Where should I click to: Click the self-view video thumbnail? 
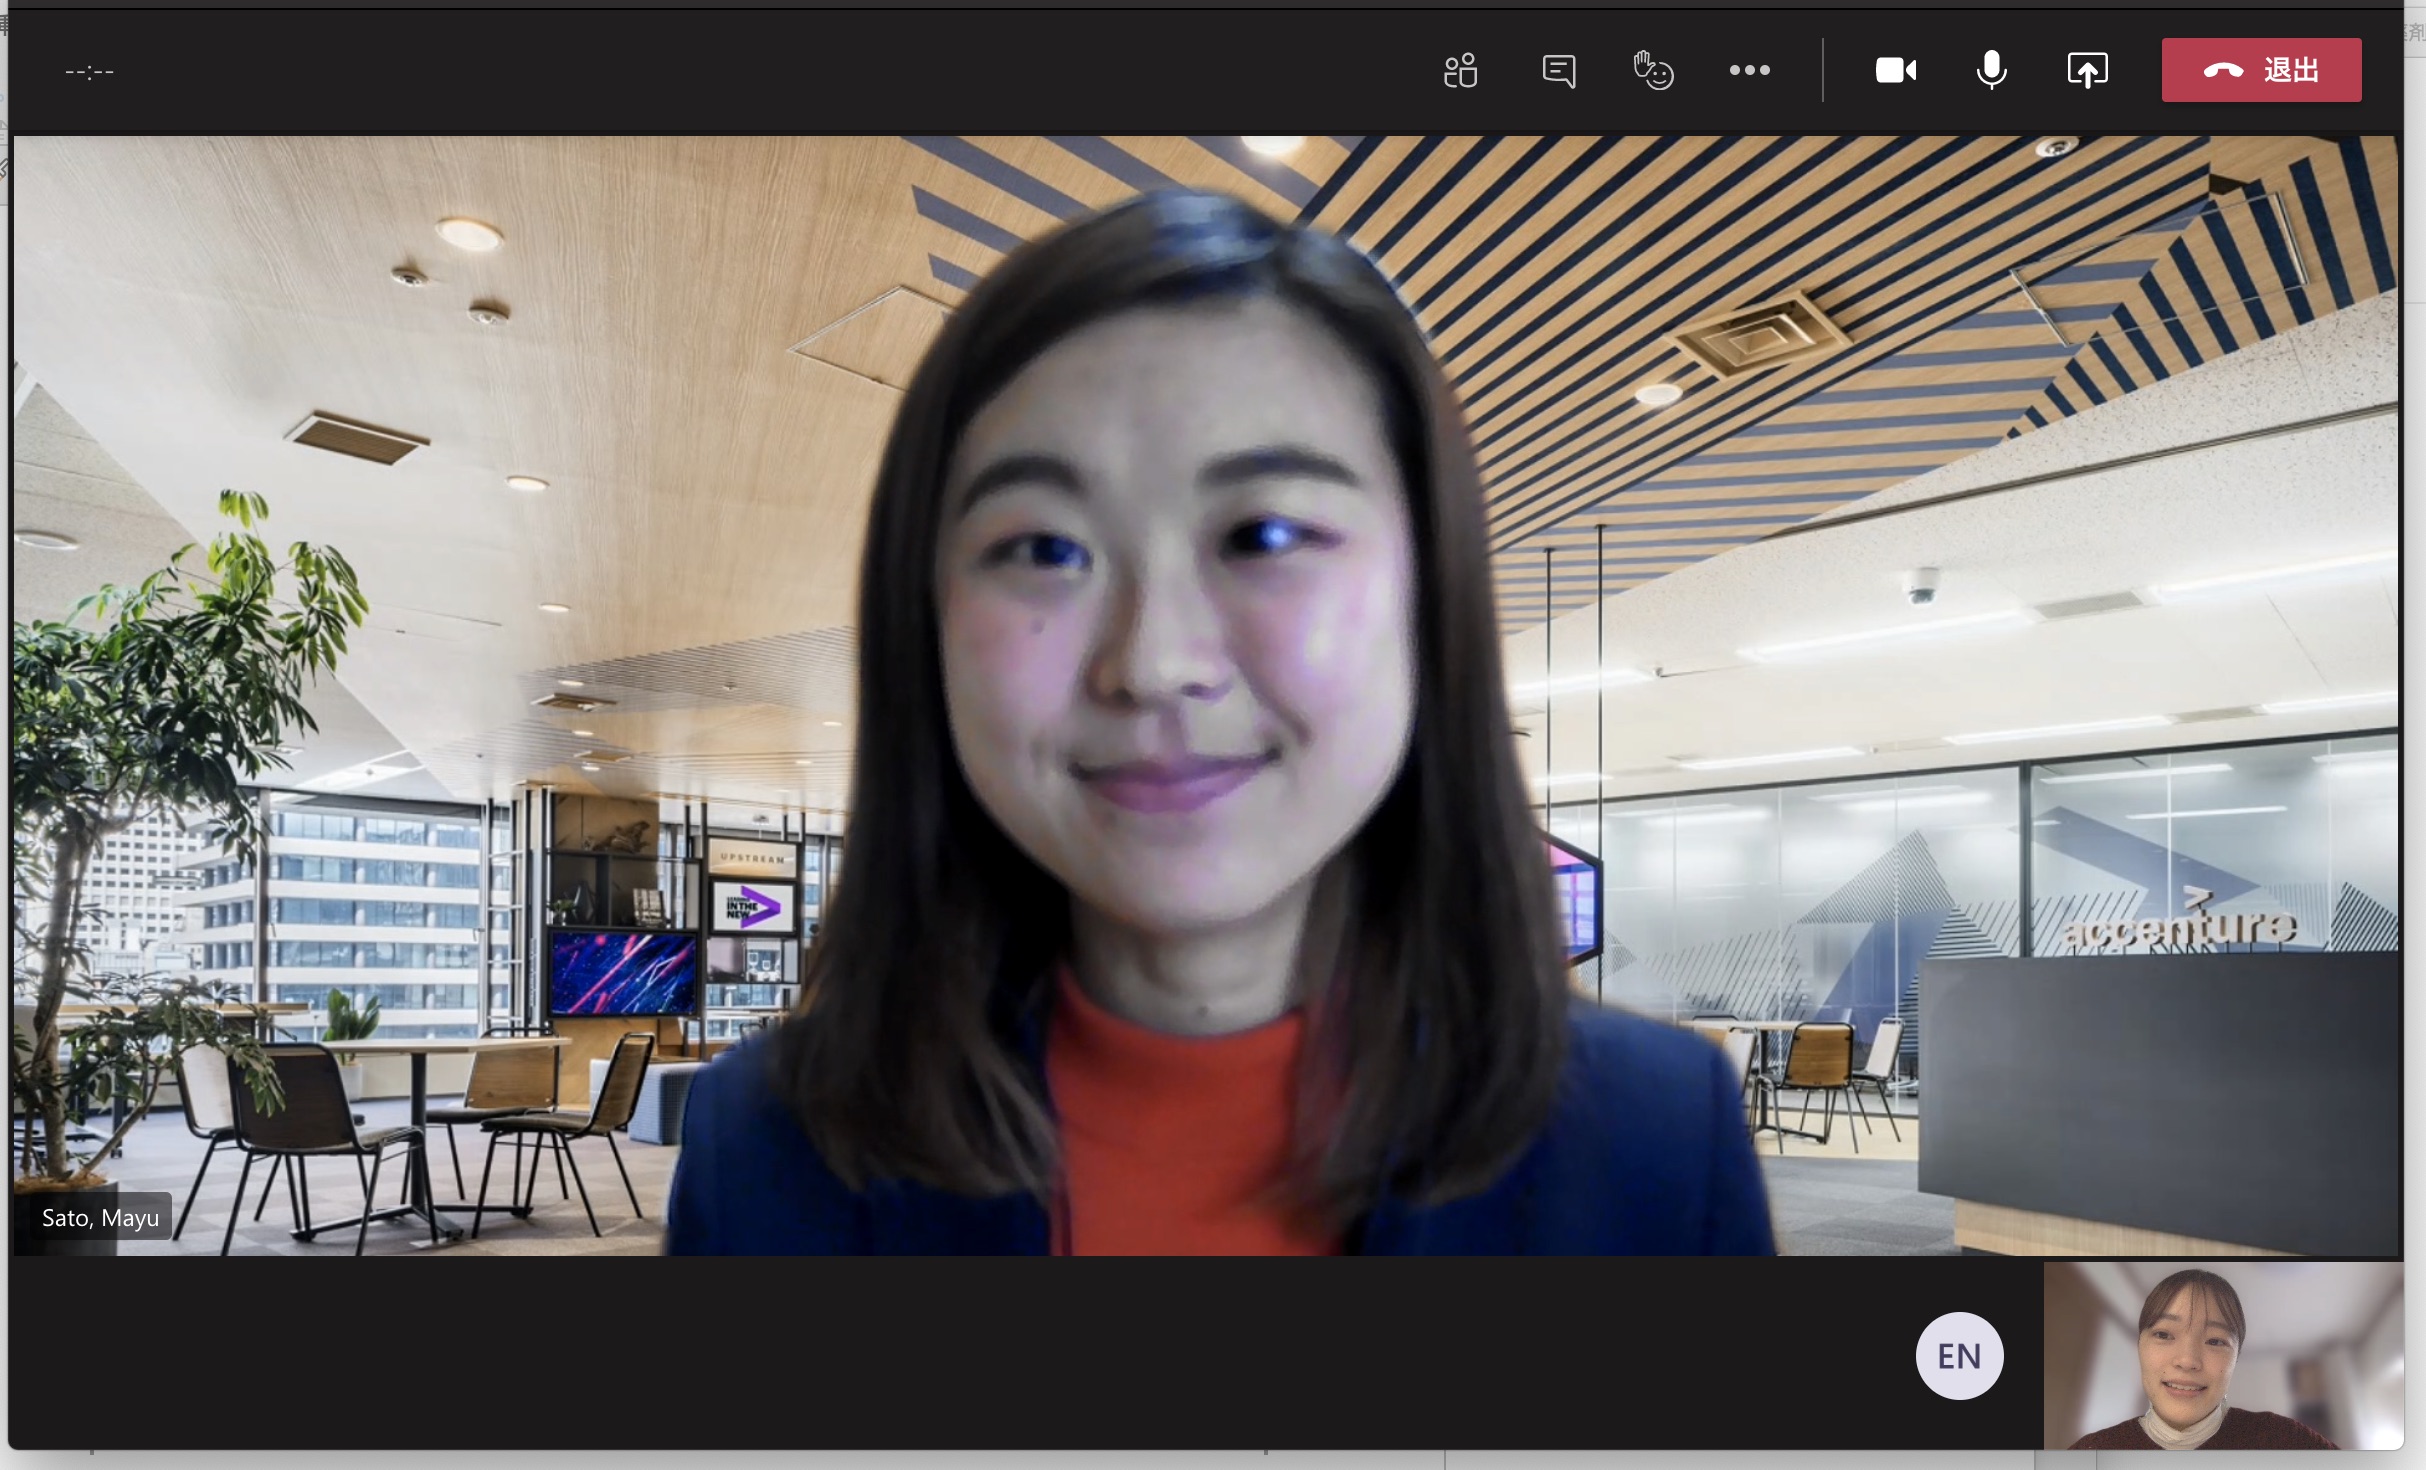point(2222,1356)
